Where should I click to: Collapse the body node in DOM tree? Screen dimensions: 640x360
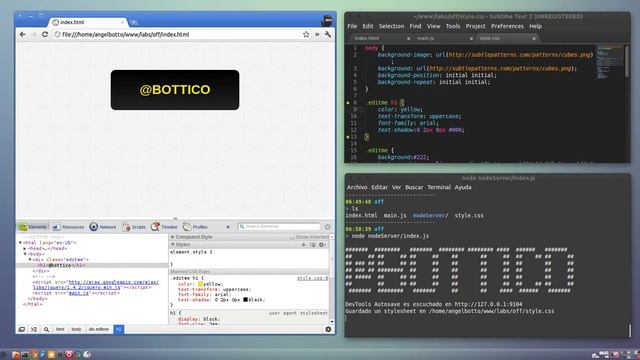tap(25, 254)
